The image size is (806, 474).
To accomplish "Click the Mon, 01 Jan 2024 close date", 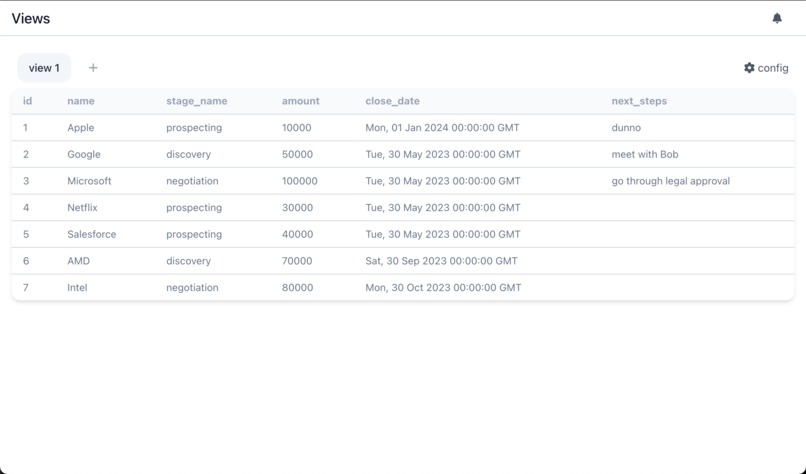I will click(x=443, y=127).
